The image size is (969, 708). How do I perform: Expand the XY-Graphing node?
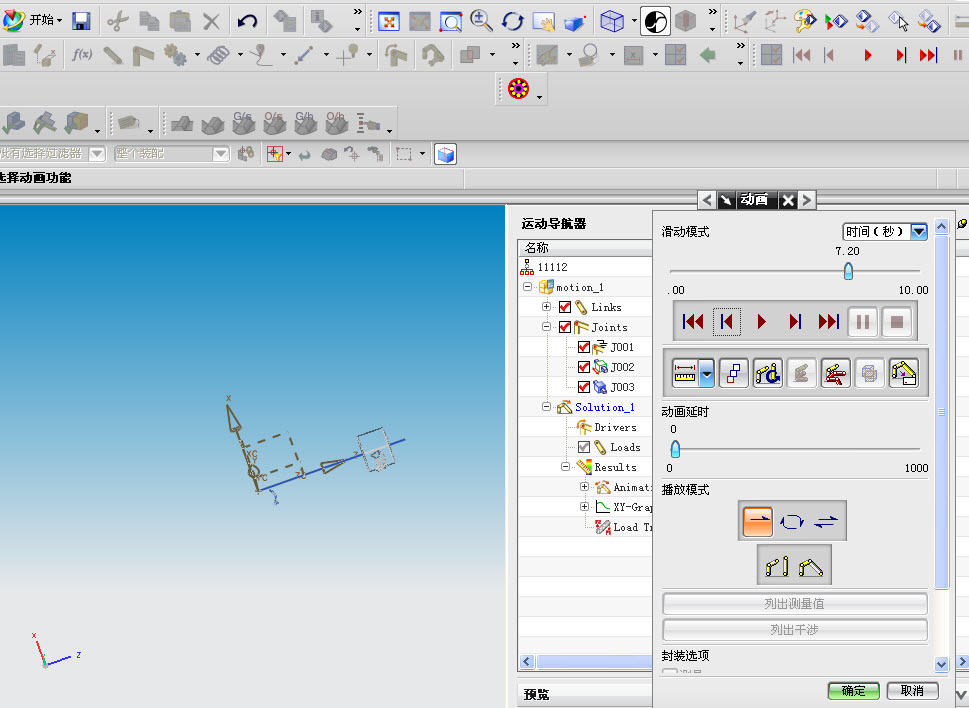point(584,507)
